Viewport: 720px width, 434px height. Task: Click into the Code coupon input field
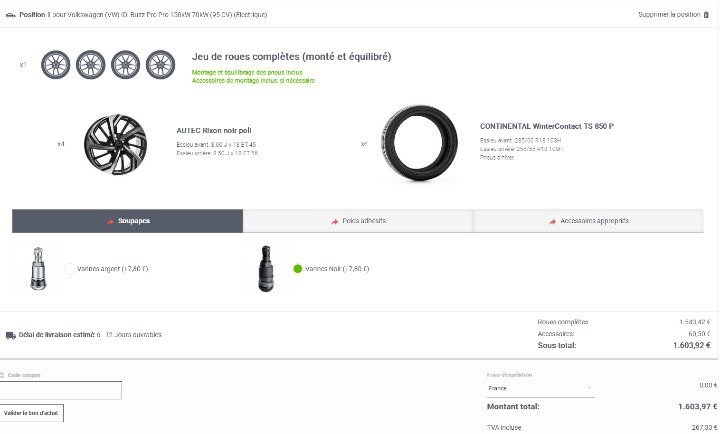[x=62, y=390]
